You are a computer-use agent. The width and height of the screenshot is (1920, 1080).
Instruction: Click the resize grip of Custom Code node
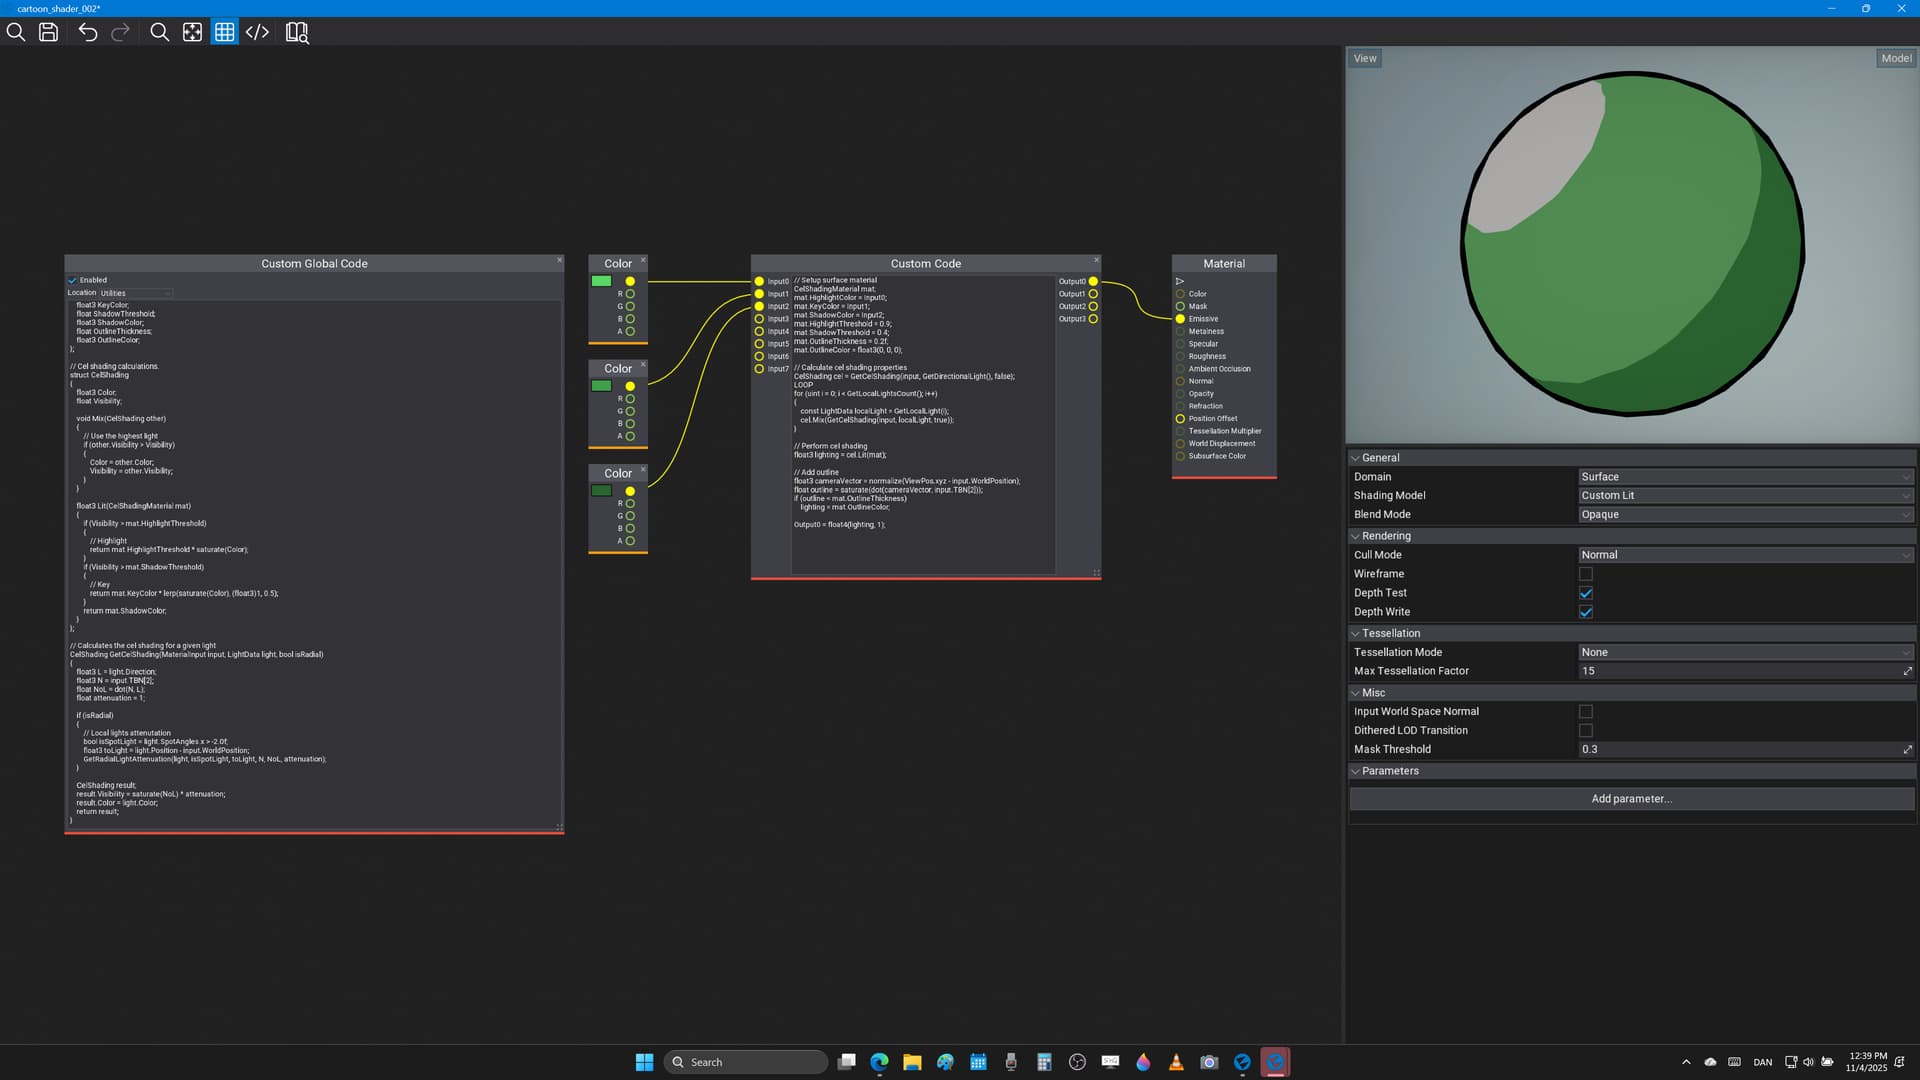(x=1096, y=573)
